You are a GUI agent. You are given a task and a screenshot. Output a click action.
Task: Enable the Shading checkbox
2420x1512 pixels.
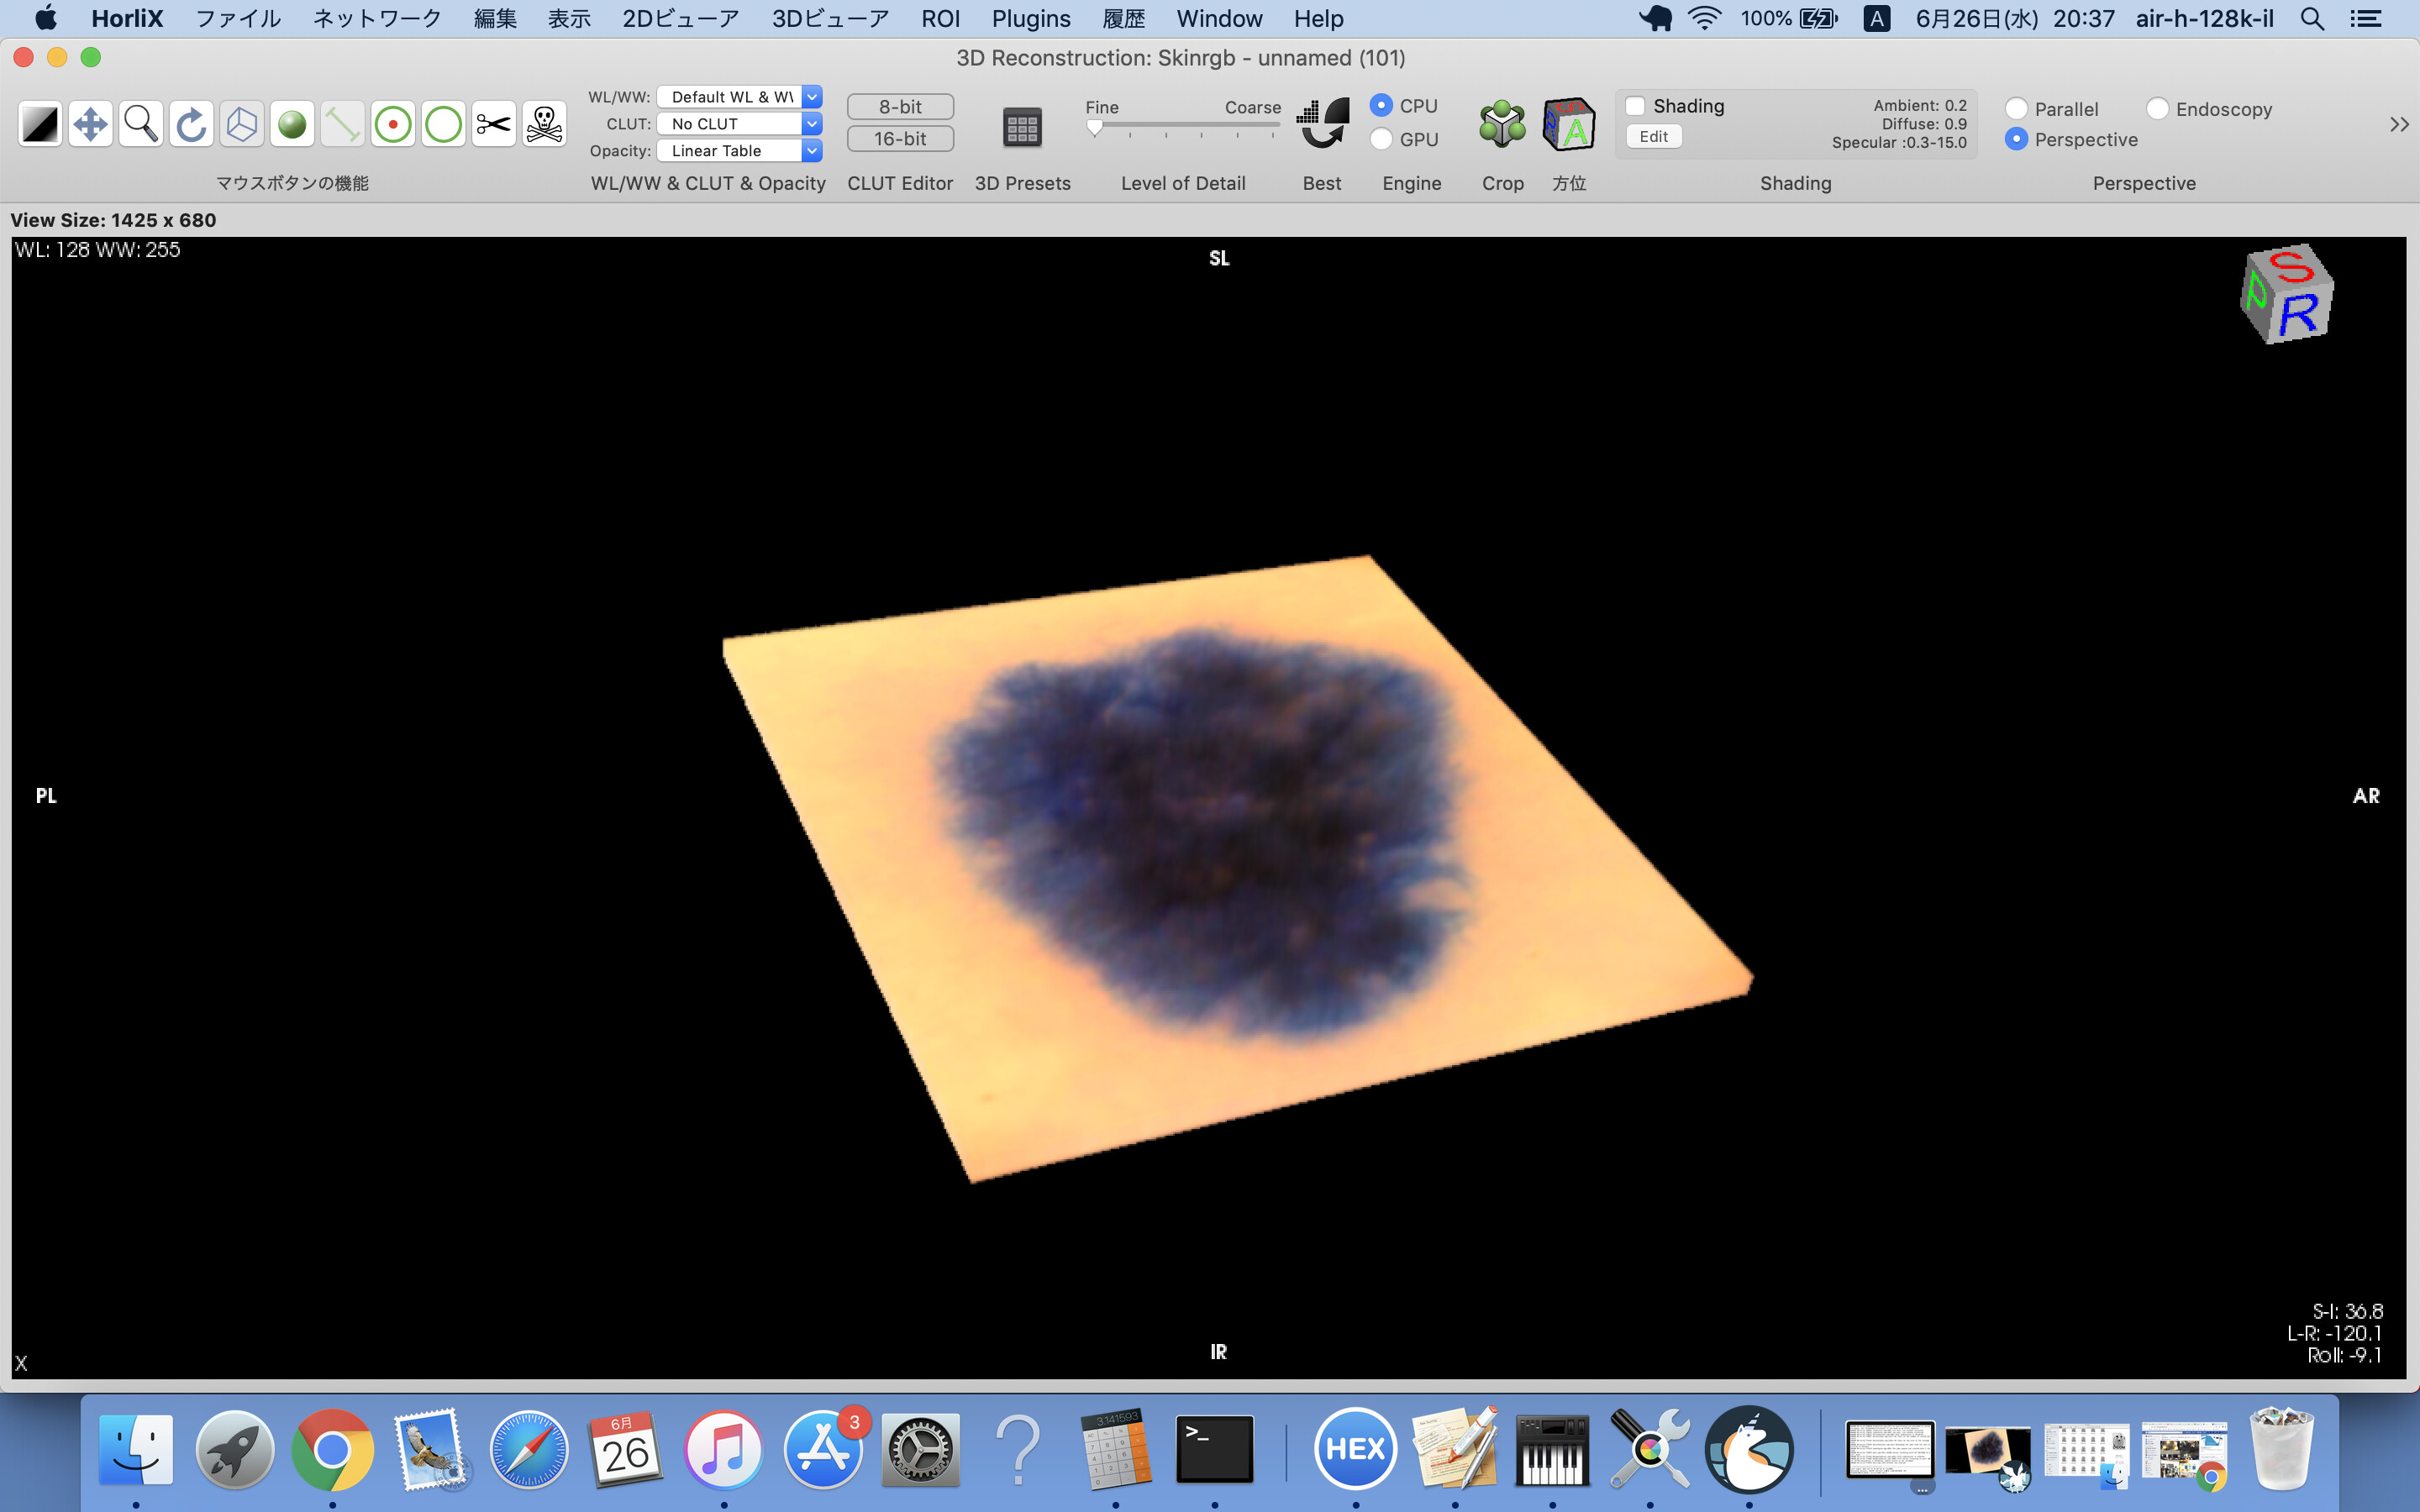(x=1635, y=106)
